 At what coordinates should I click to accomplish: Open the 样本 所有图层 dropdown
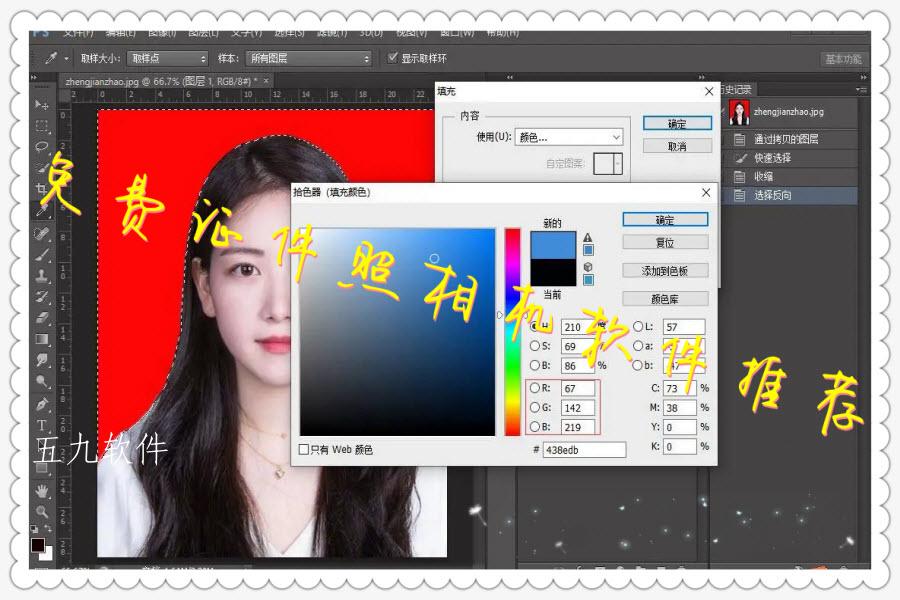[x=308, y=59]
